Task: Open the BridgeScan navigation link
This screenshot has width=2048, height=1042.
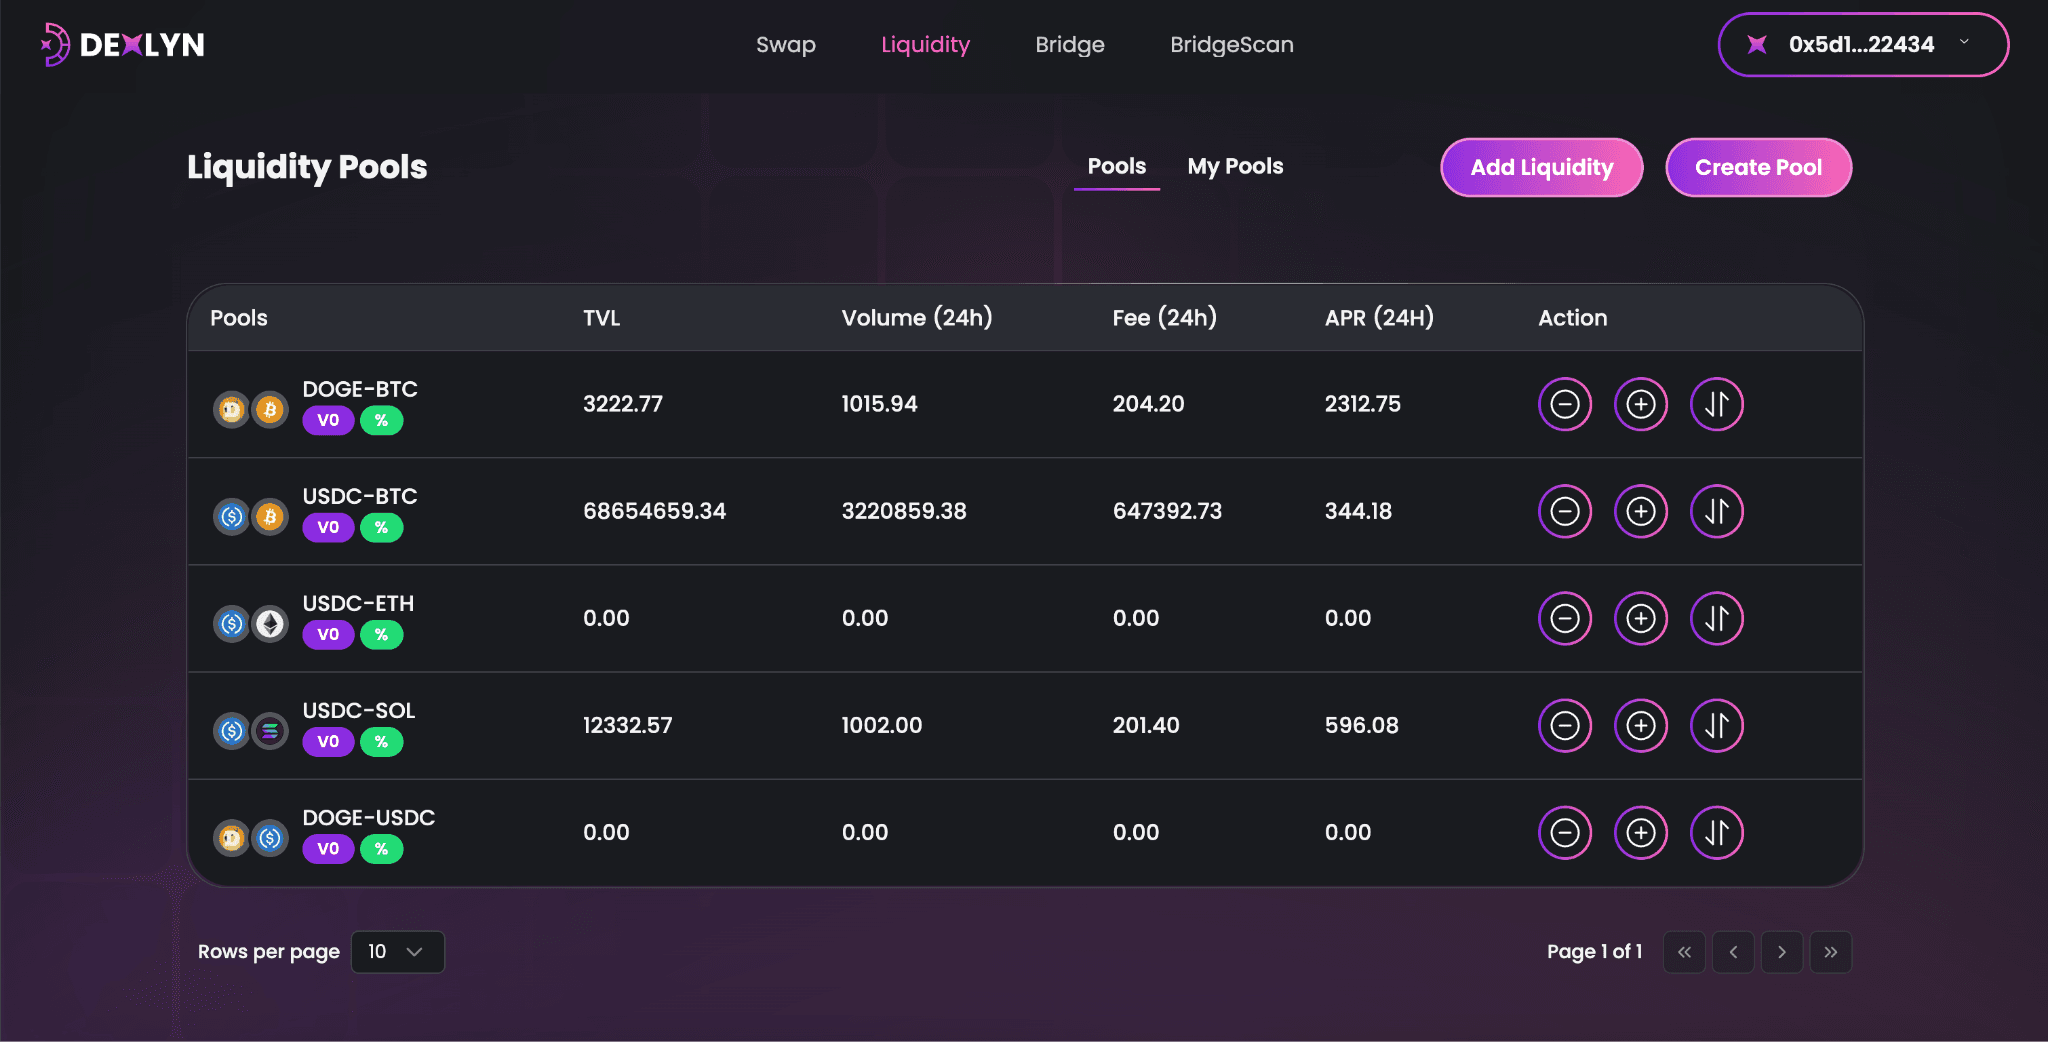Action: tap(1231, 45)
